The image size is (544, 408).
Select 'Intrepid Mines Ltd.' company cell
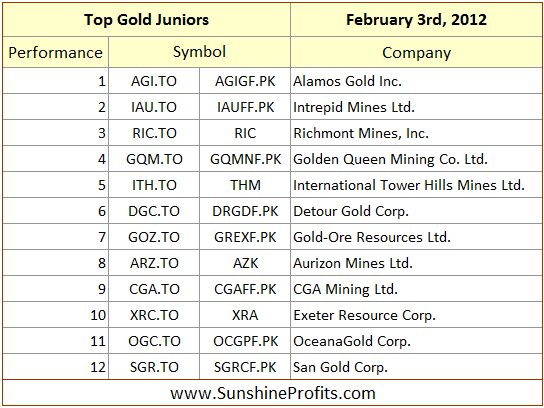pyautogui.click(x=416, y=107)
